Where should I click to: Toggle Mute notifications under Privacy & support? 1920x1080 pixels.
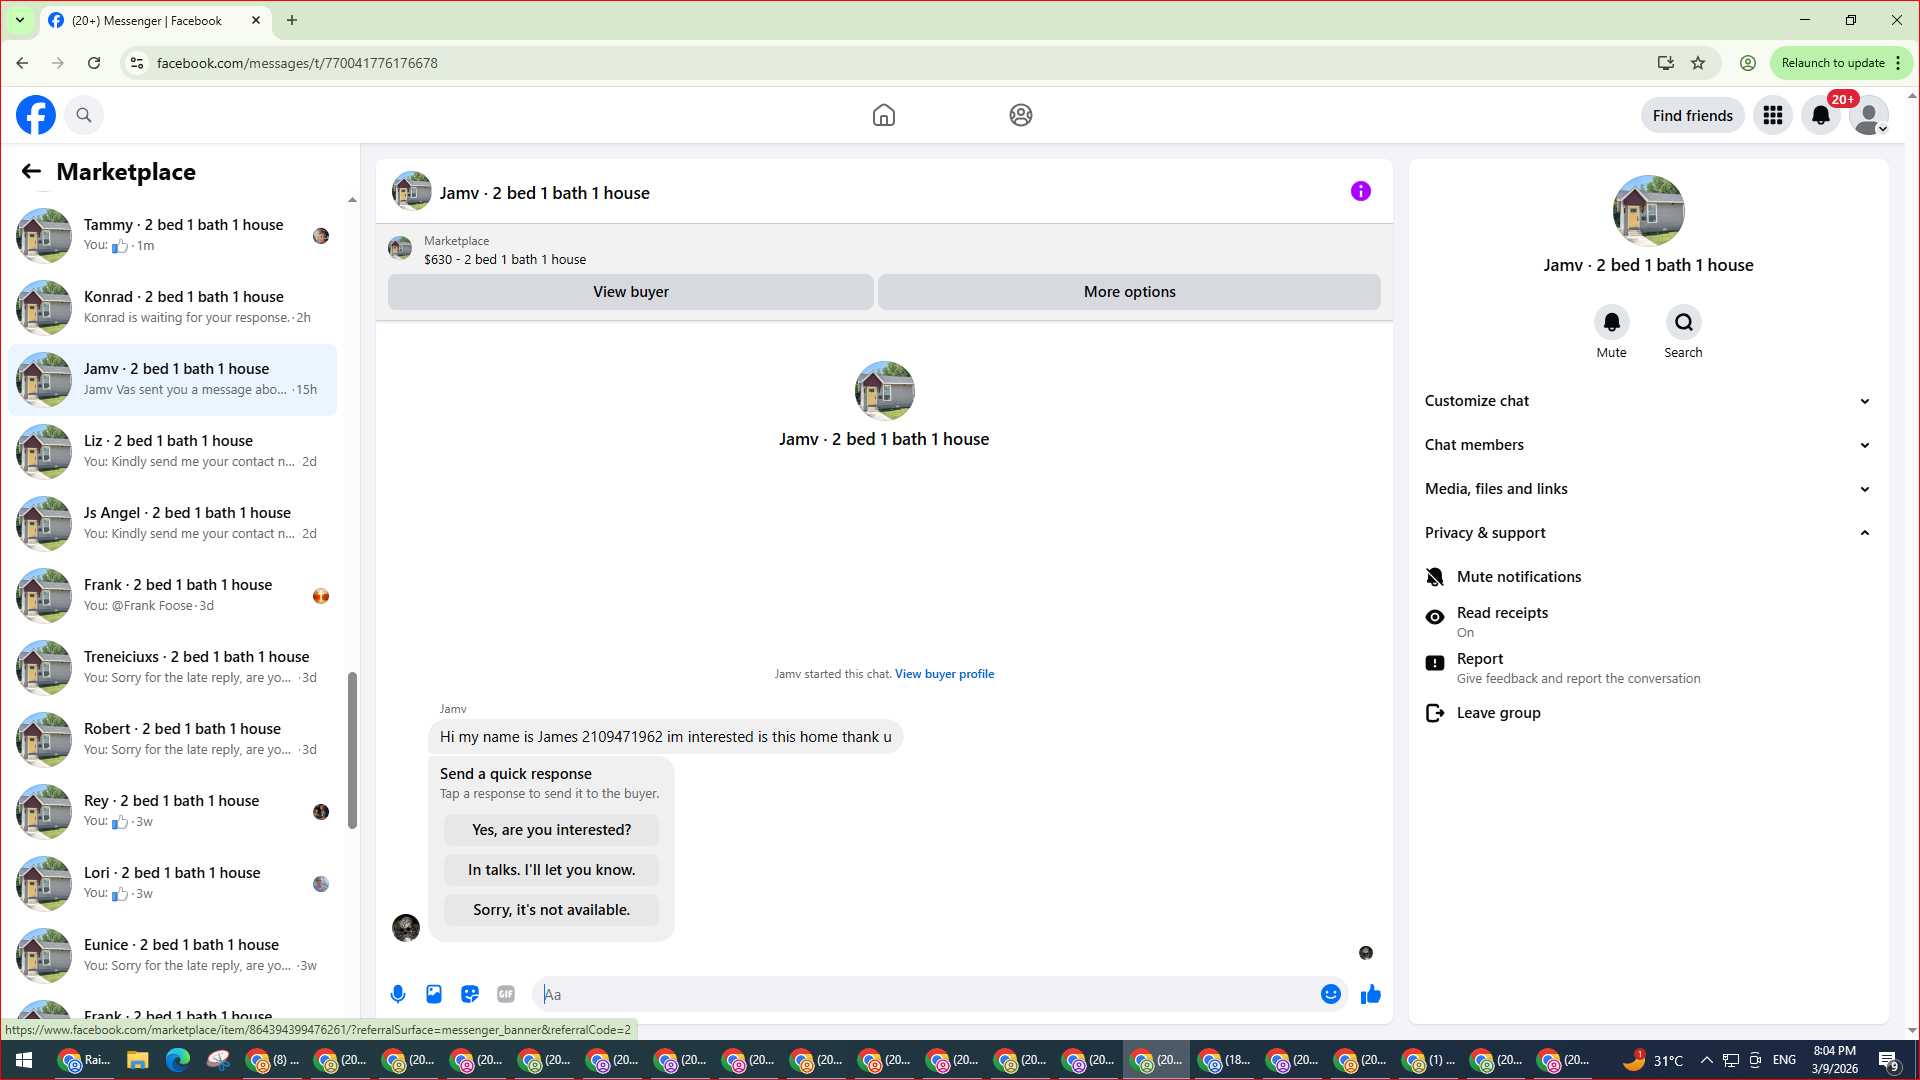coord(1518,577)
